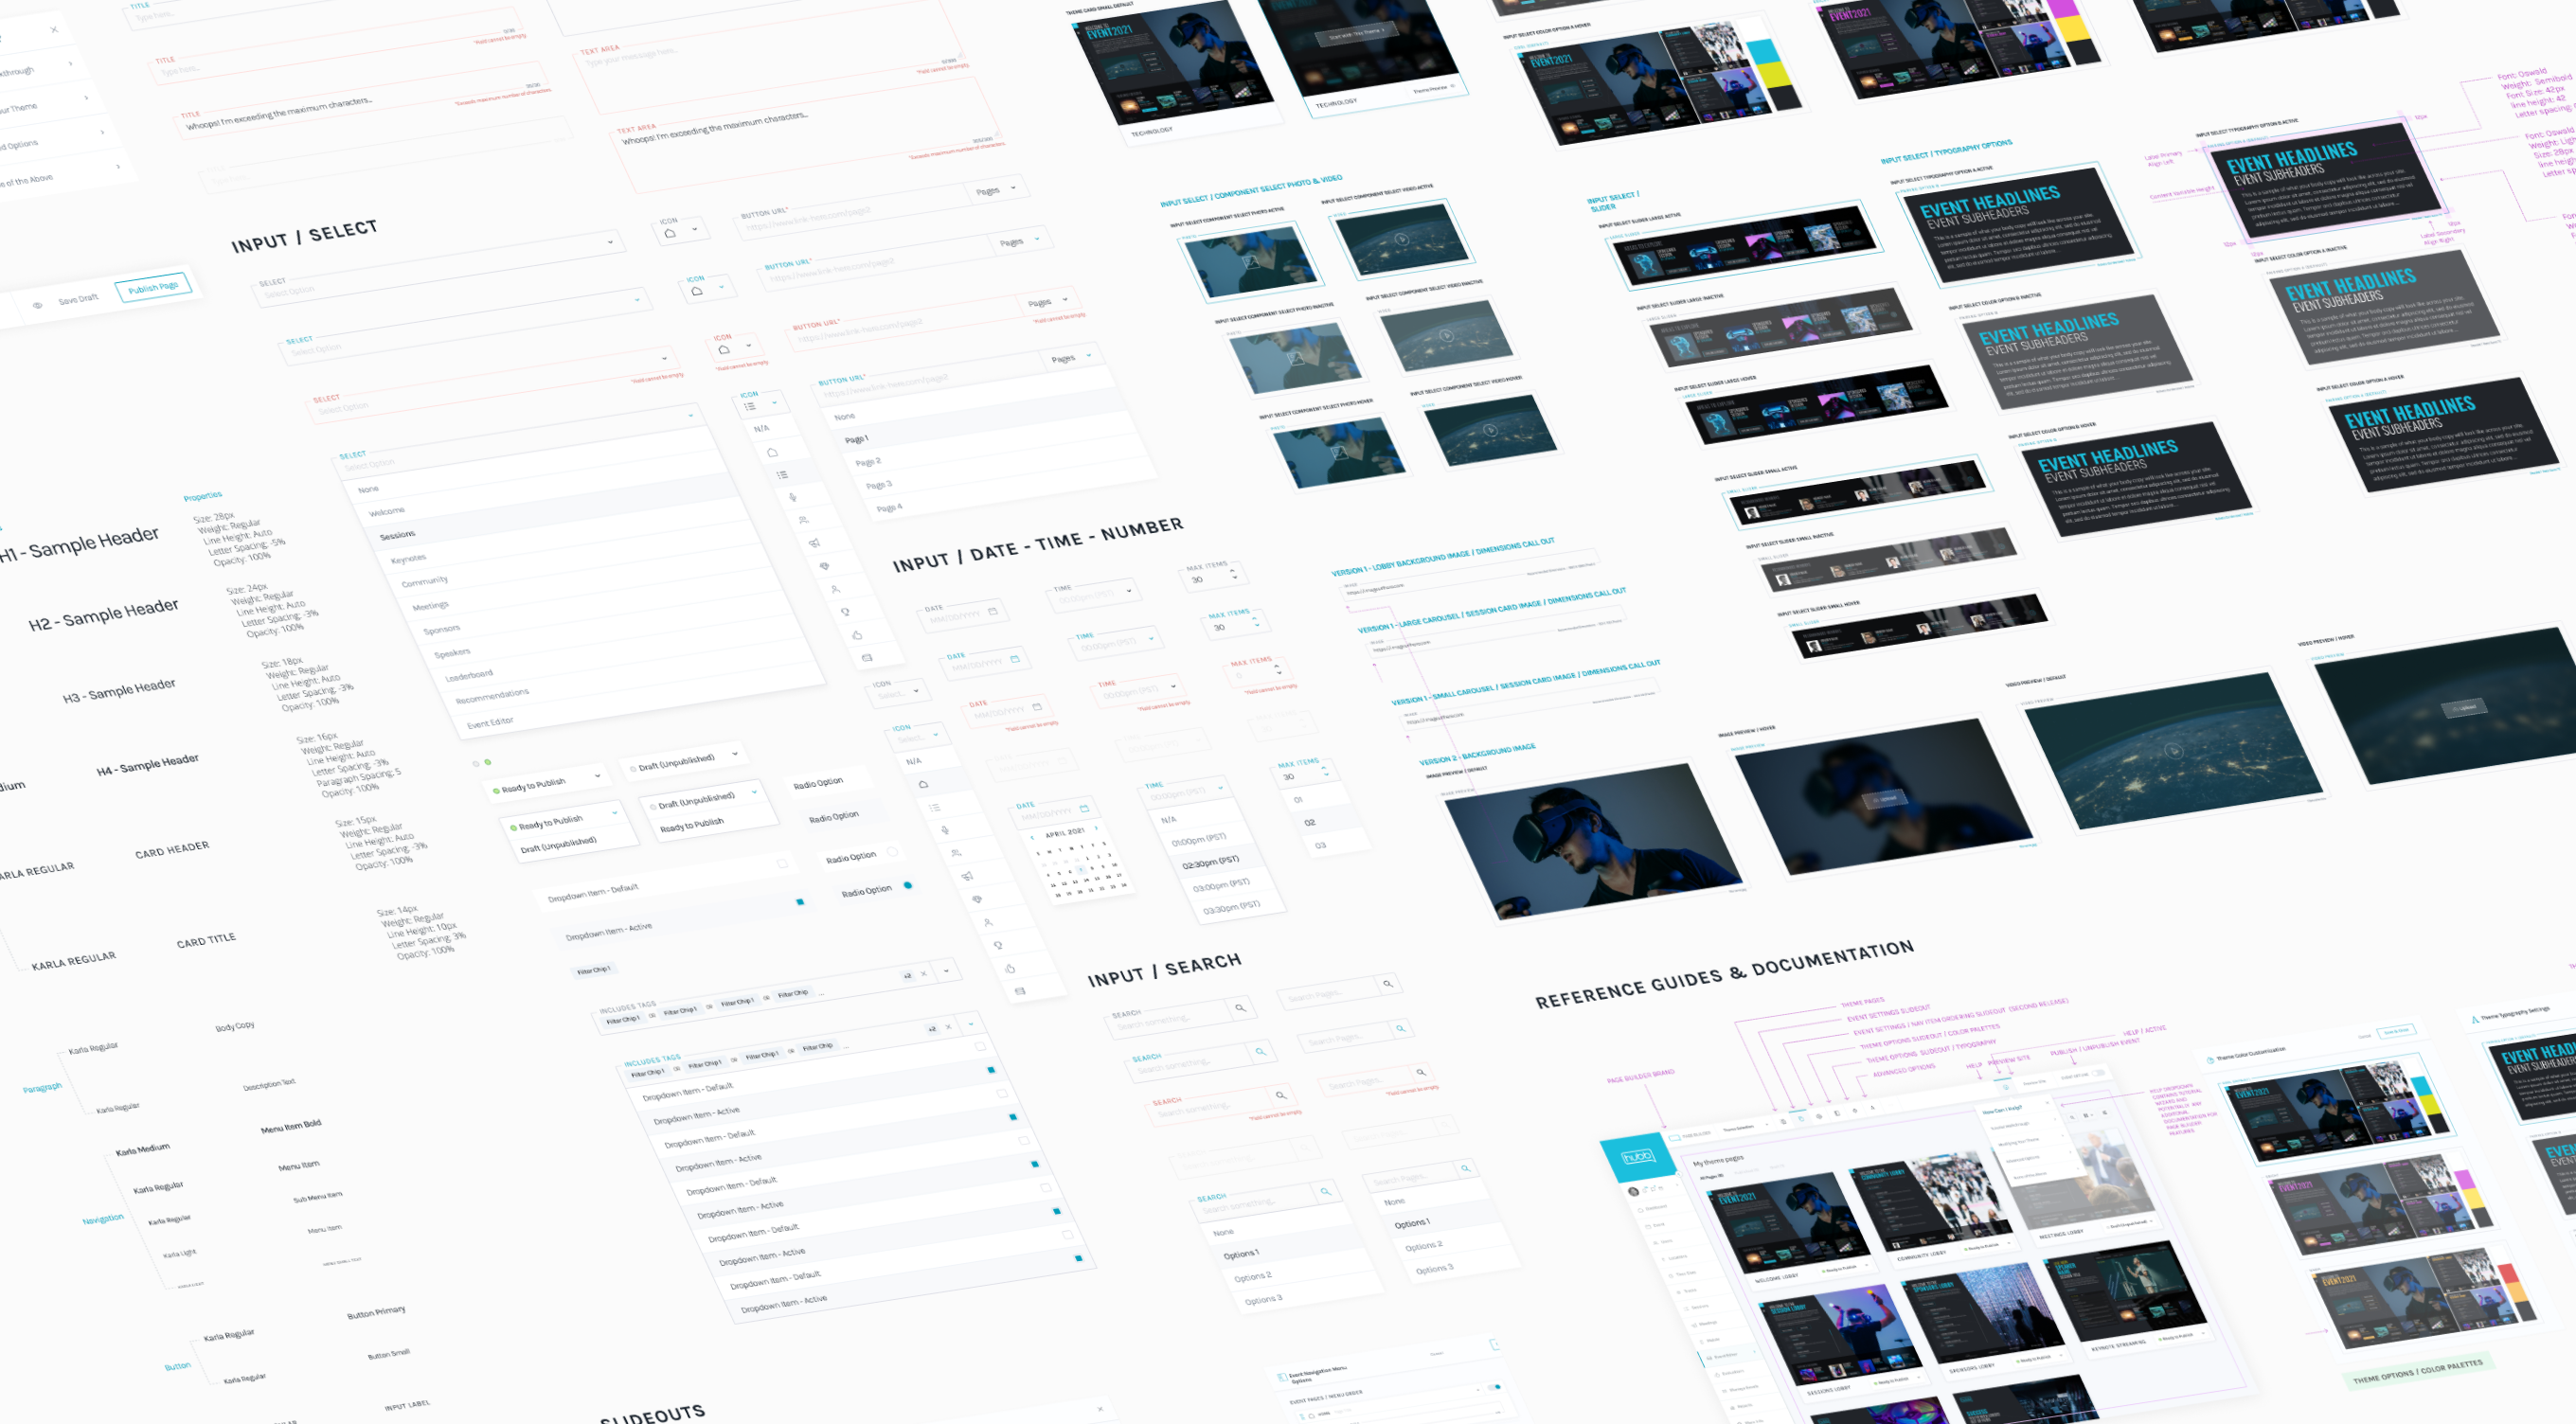The height and width of the screenshot is (1424, 2576).
Task: Select the people group icon in the list beside the Sessions dropdown
Action: 804,520
